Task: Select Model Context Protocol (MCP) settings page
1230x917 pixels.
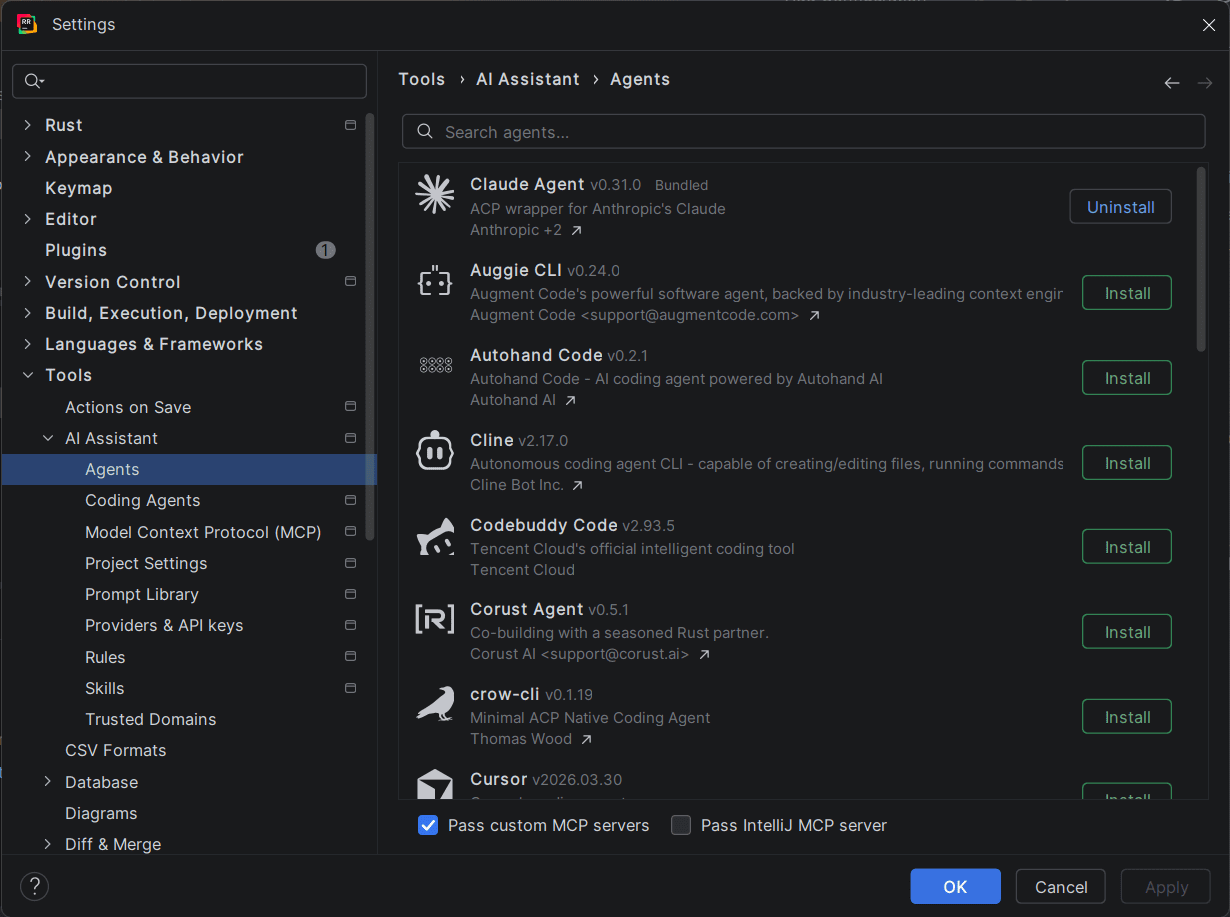Action: [x=203, y=532]
